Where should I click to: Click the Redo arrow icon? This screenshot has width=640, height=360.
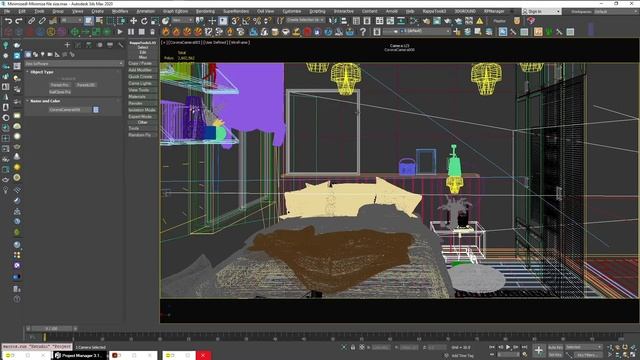[19, 20]
